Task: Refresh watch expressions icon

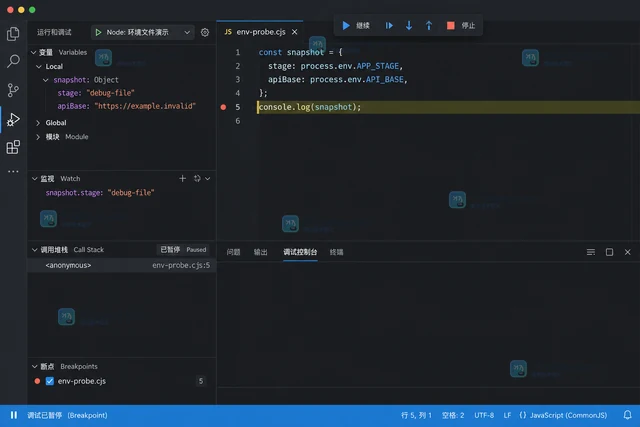Action: tap(197, 178)
